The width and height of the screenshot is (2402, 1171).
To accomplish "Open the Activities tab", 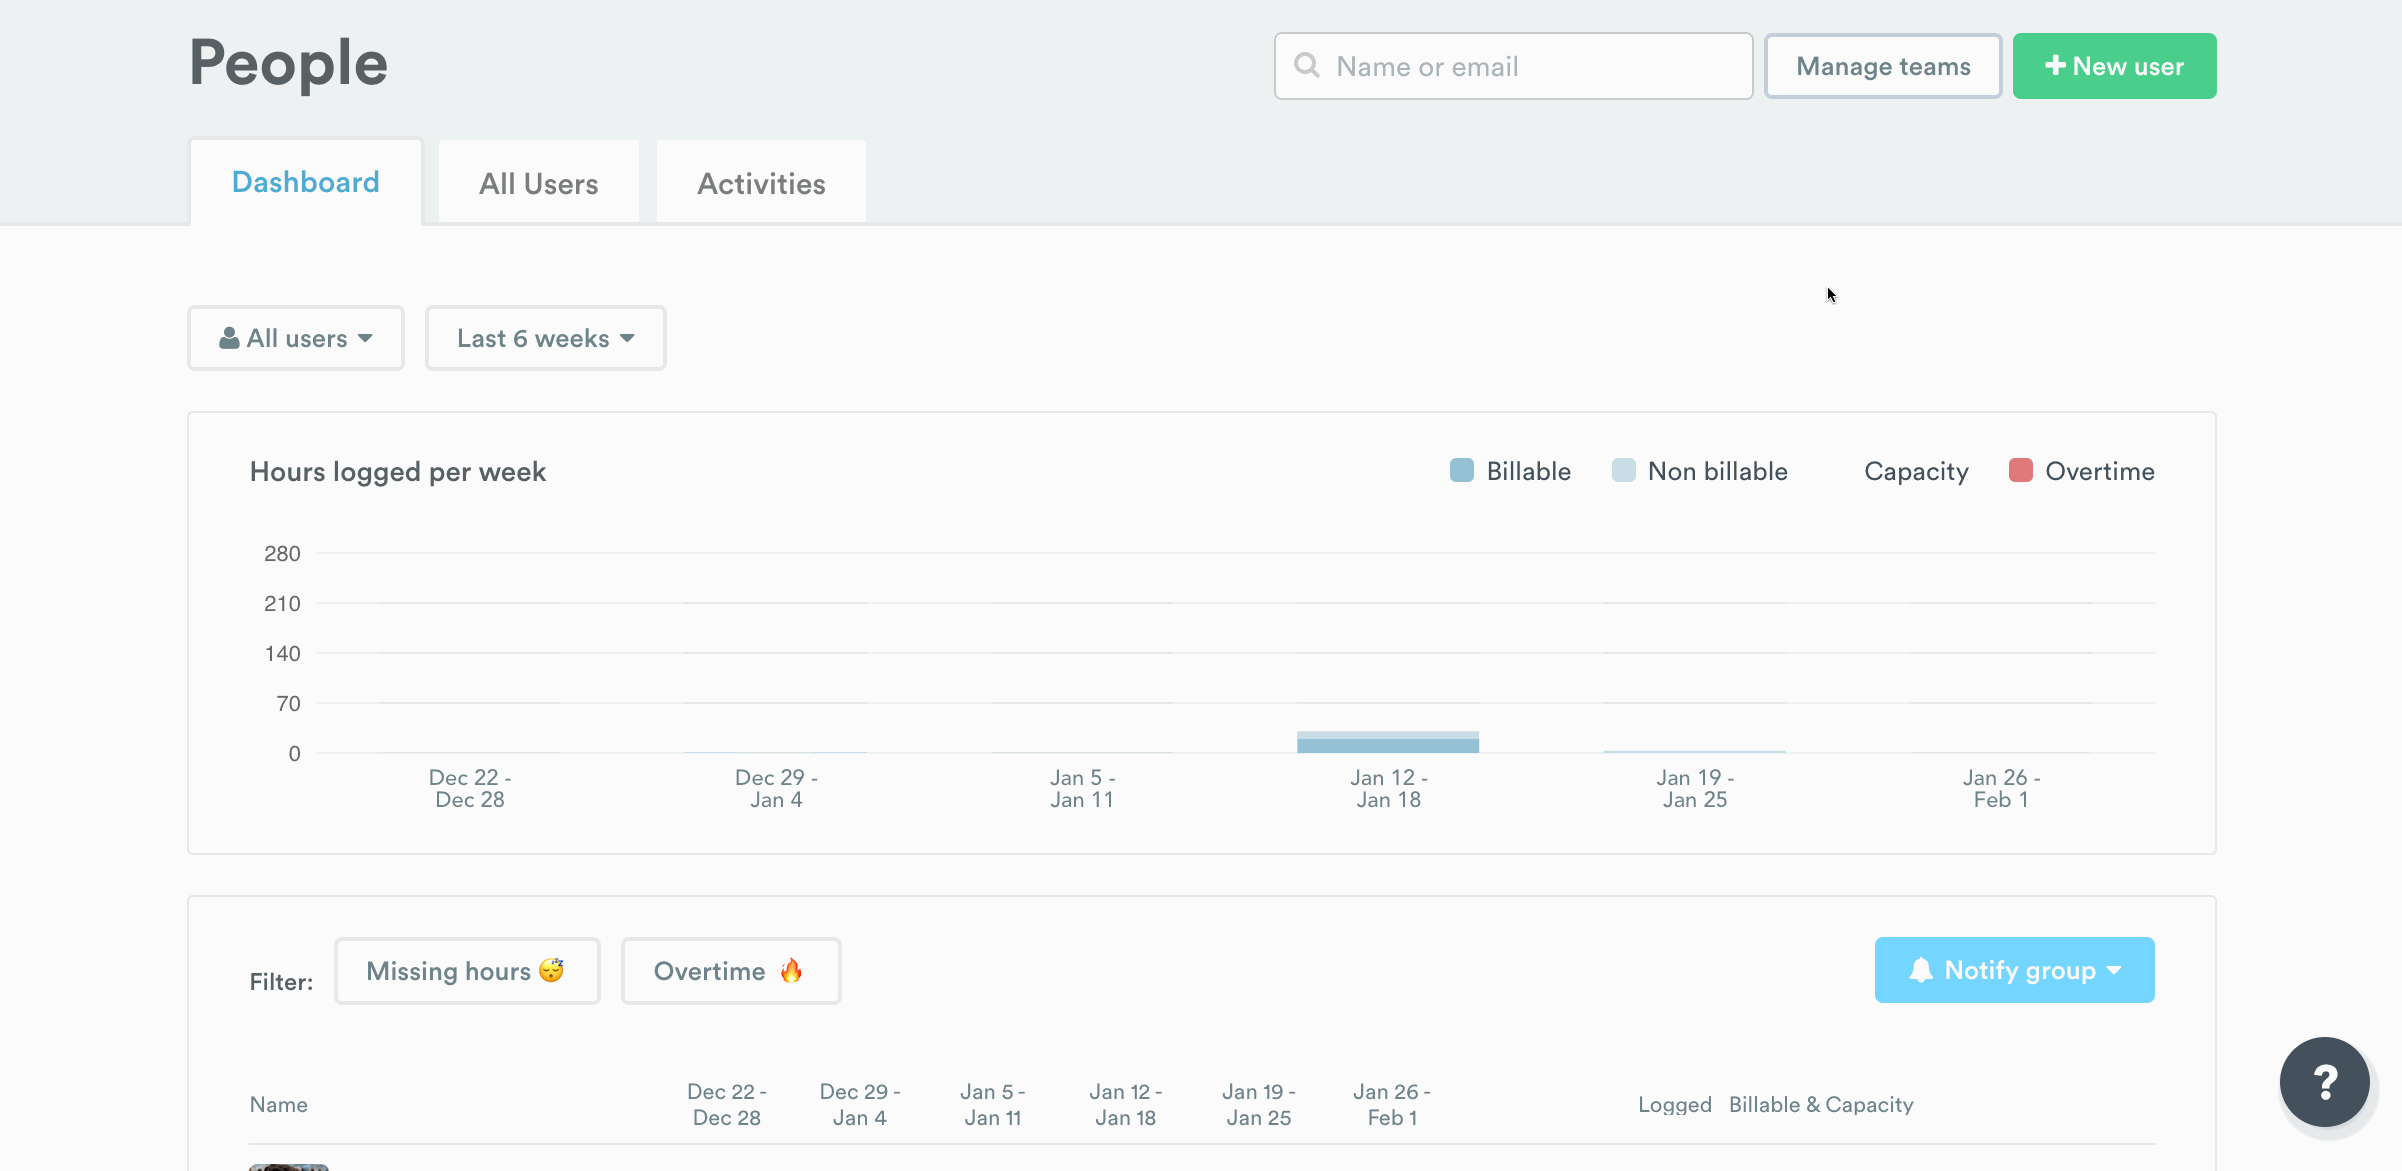I will [761, 183].
